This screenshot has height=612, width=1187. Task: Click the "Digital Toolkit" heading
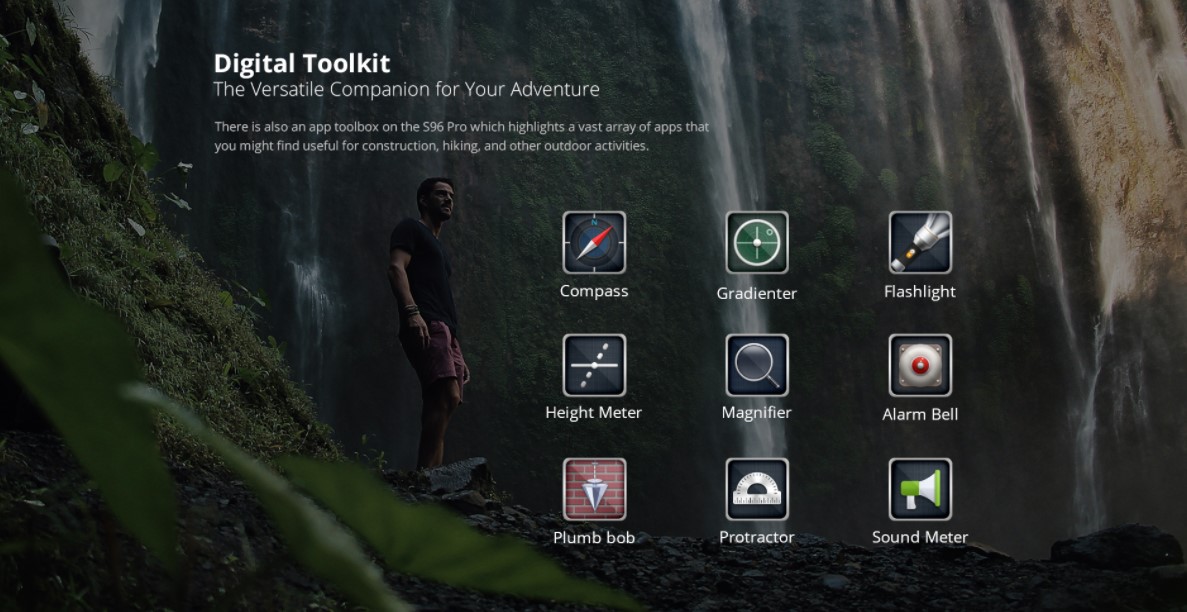pyautogui.click(x=302, y=63)
